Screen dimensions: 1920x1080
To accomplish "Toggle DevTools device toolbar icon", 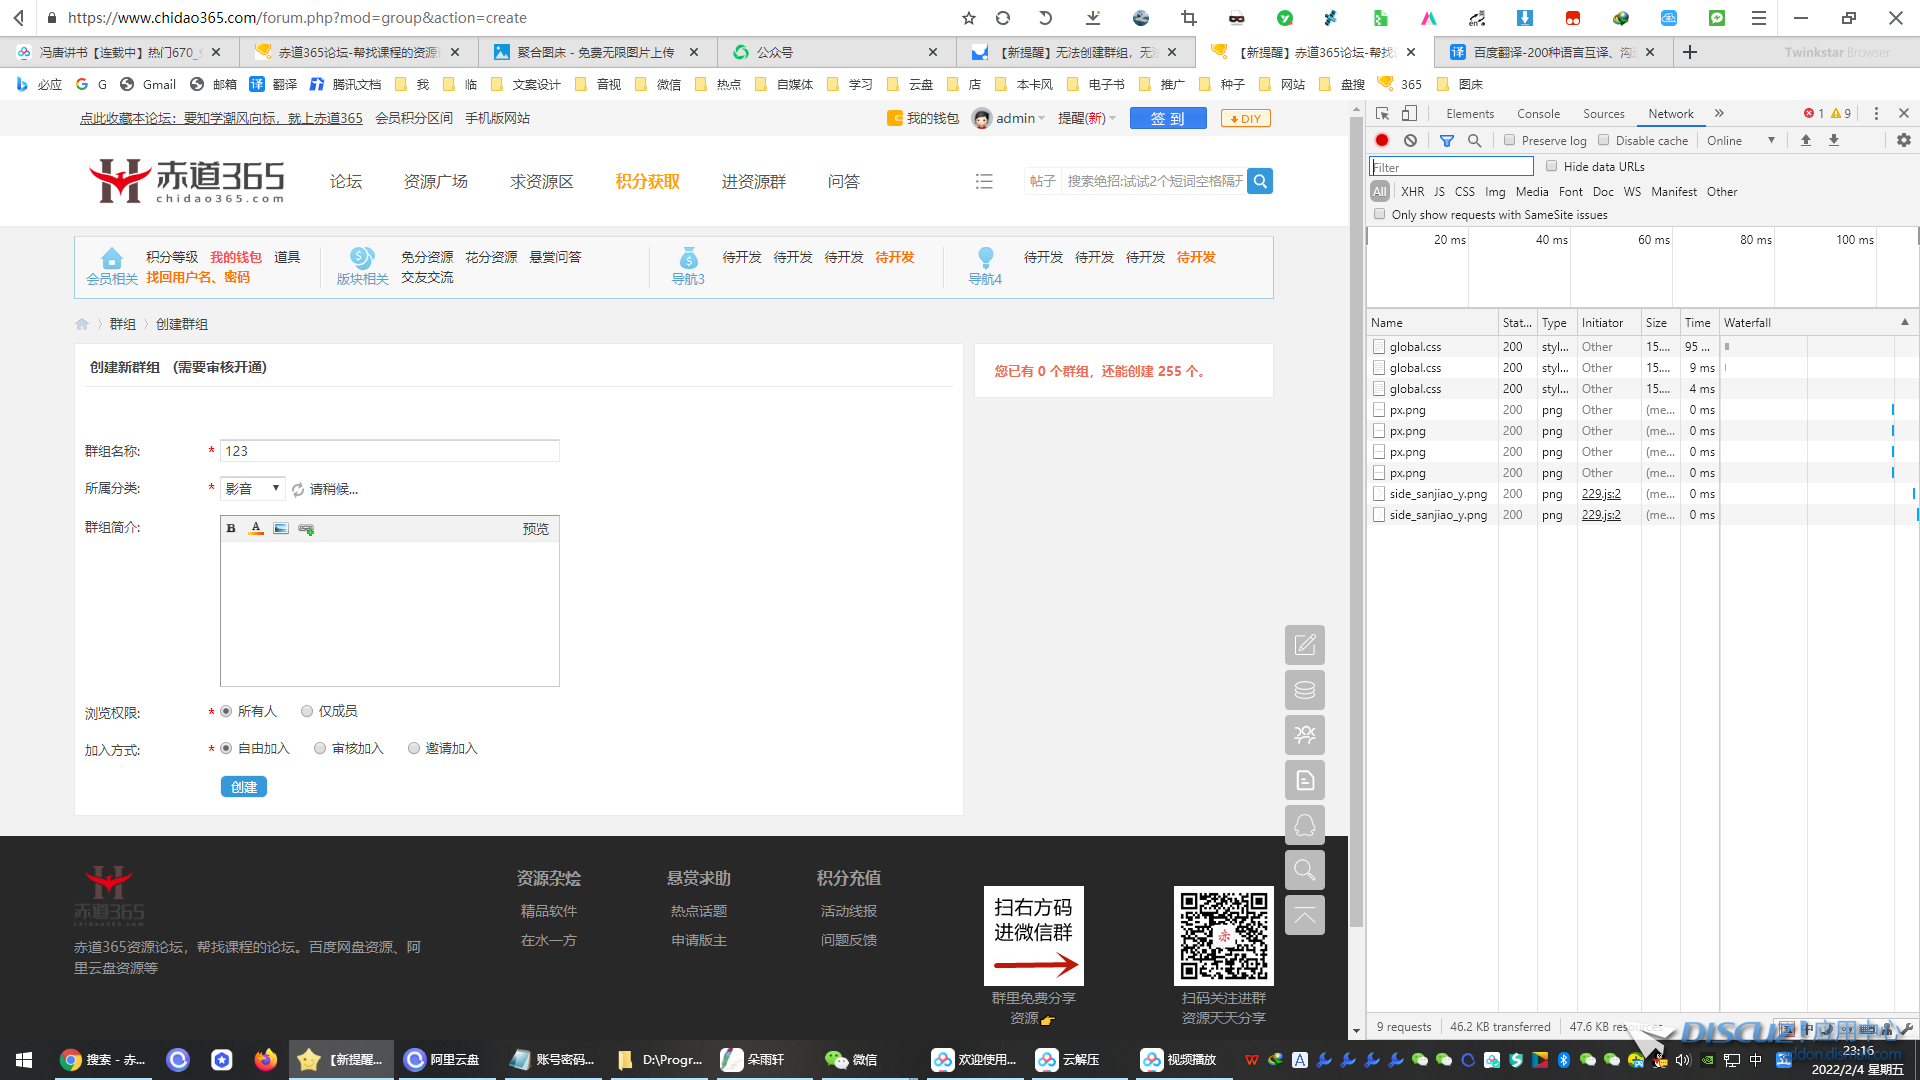I will point(1409,113).
